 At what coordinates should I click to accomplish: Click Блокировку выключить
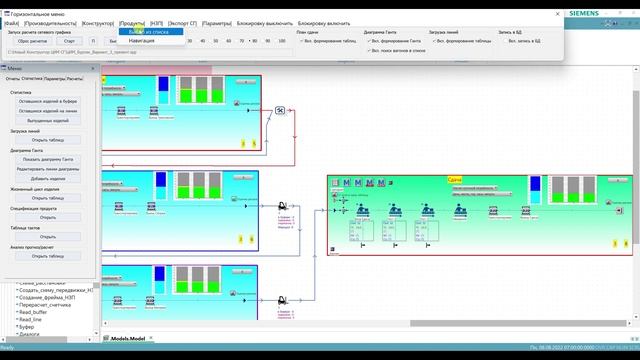coord(265,24)
